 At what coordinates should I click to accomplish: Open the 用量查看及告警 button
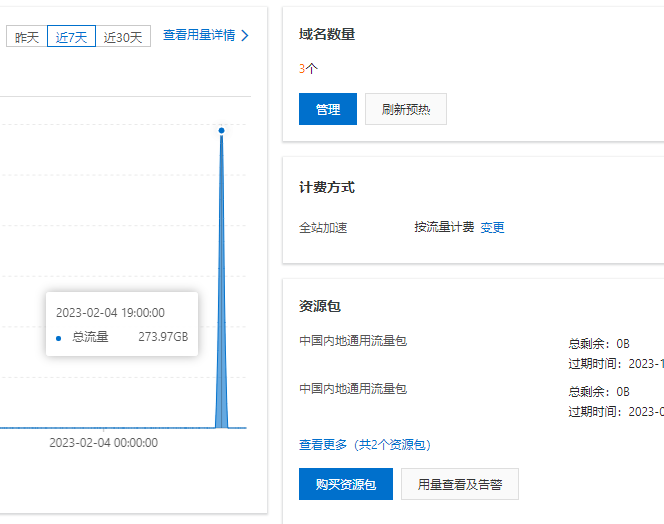(x=459, y=484)
